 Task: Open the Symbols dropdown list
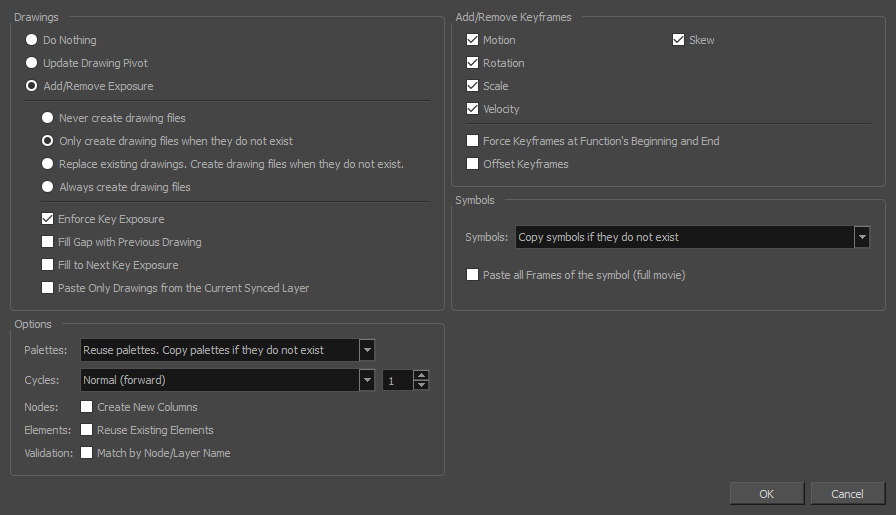click(x=861, y=237)
